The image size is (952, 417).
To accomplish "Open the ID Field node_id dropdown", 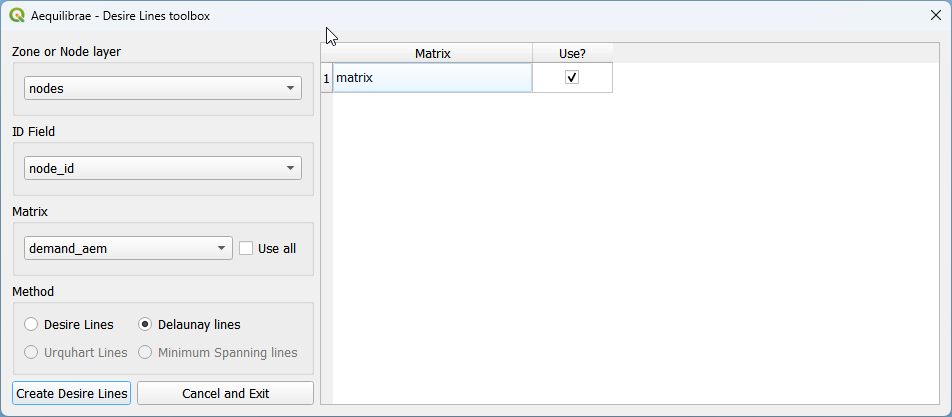I will tap(163, 168).
